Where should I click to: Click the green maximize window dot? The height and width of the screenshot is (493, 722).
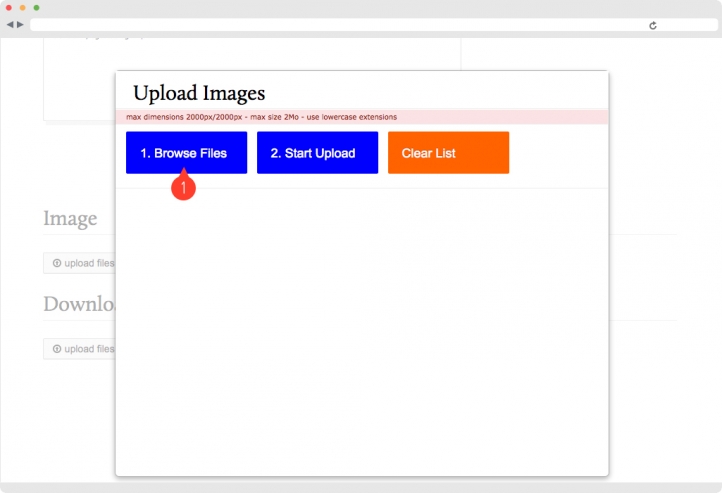36,8
